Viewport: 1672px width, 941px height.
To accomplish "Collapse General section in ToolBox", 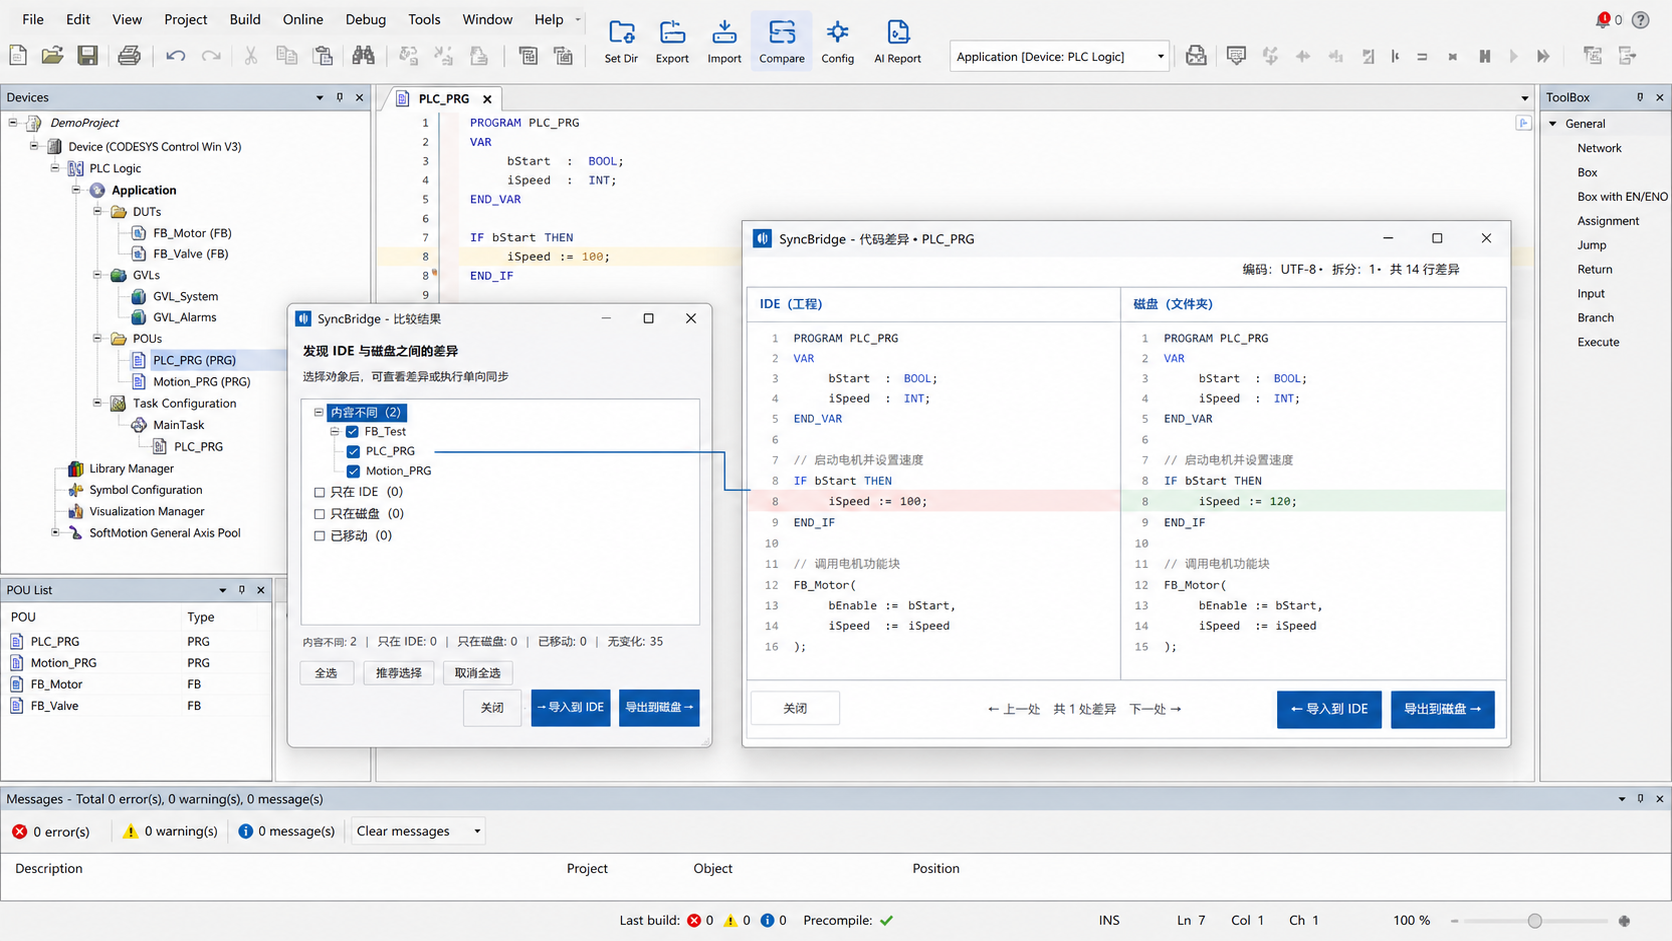I will pyautogui.click(x=1553, y=124).
